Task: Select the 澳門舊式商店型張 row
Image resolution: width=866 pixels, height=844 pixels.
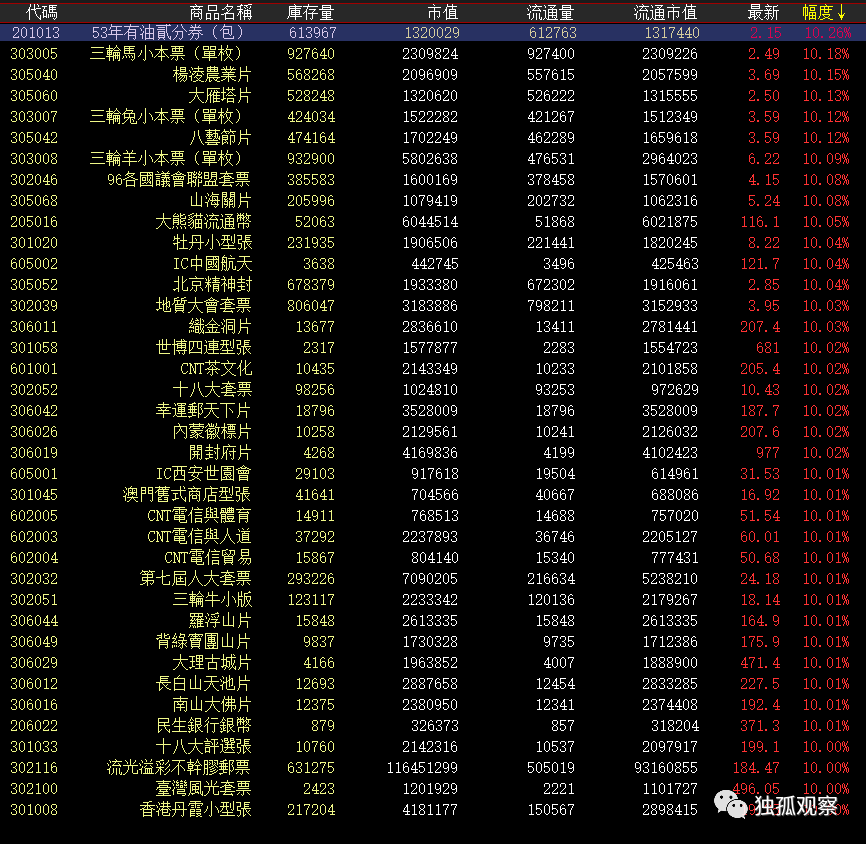Action: click(x=433, y=494)
